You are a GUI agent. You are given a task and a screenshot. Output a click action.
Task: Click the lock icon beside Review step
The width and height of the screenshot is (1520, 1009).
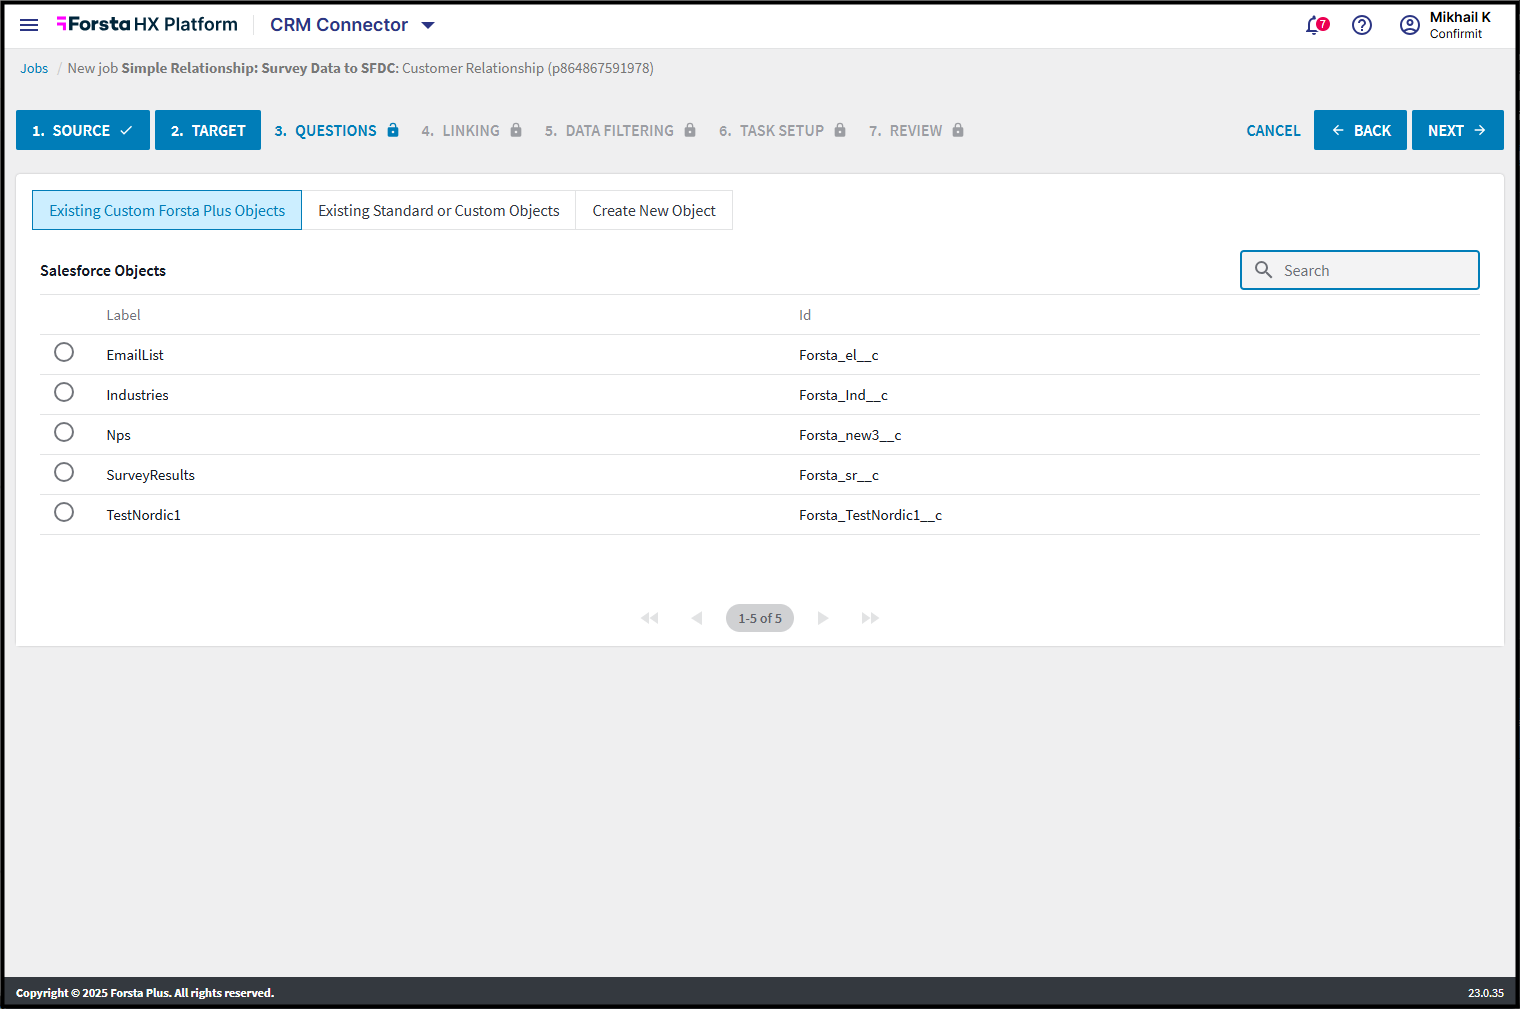point(958,130)
